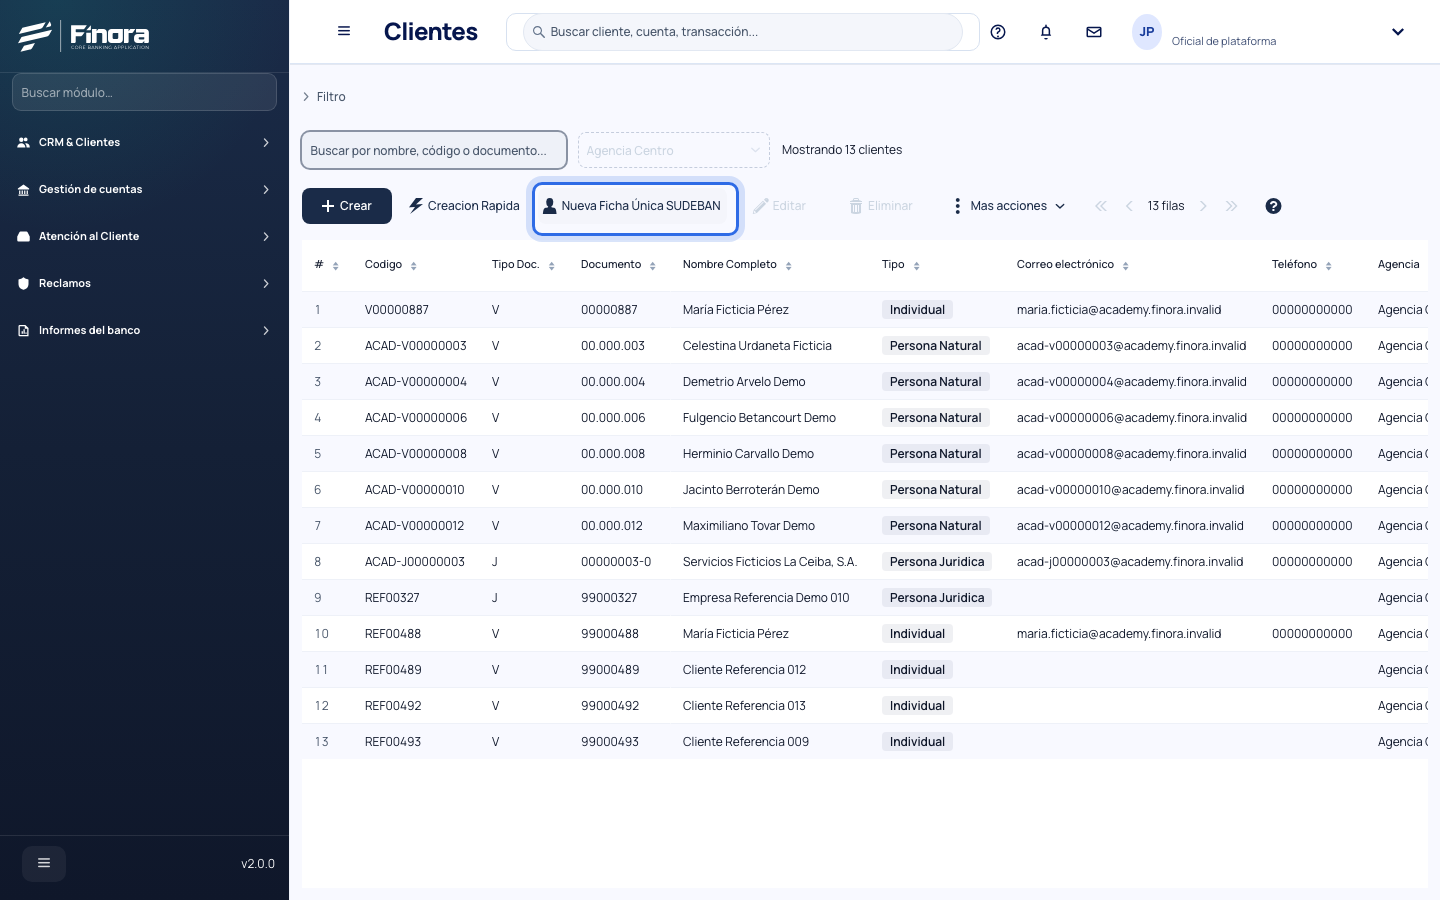Viewport: 1440px width, 900px height.
Task: Select row with code V00000887
Action: coord(865,310)
